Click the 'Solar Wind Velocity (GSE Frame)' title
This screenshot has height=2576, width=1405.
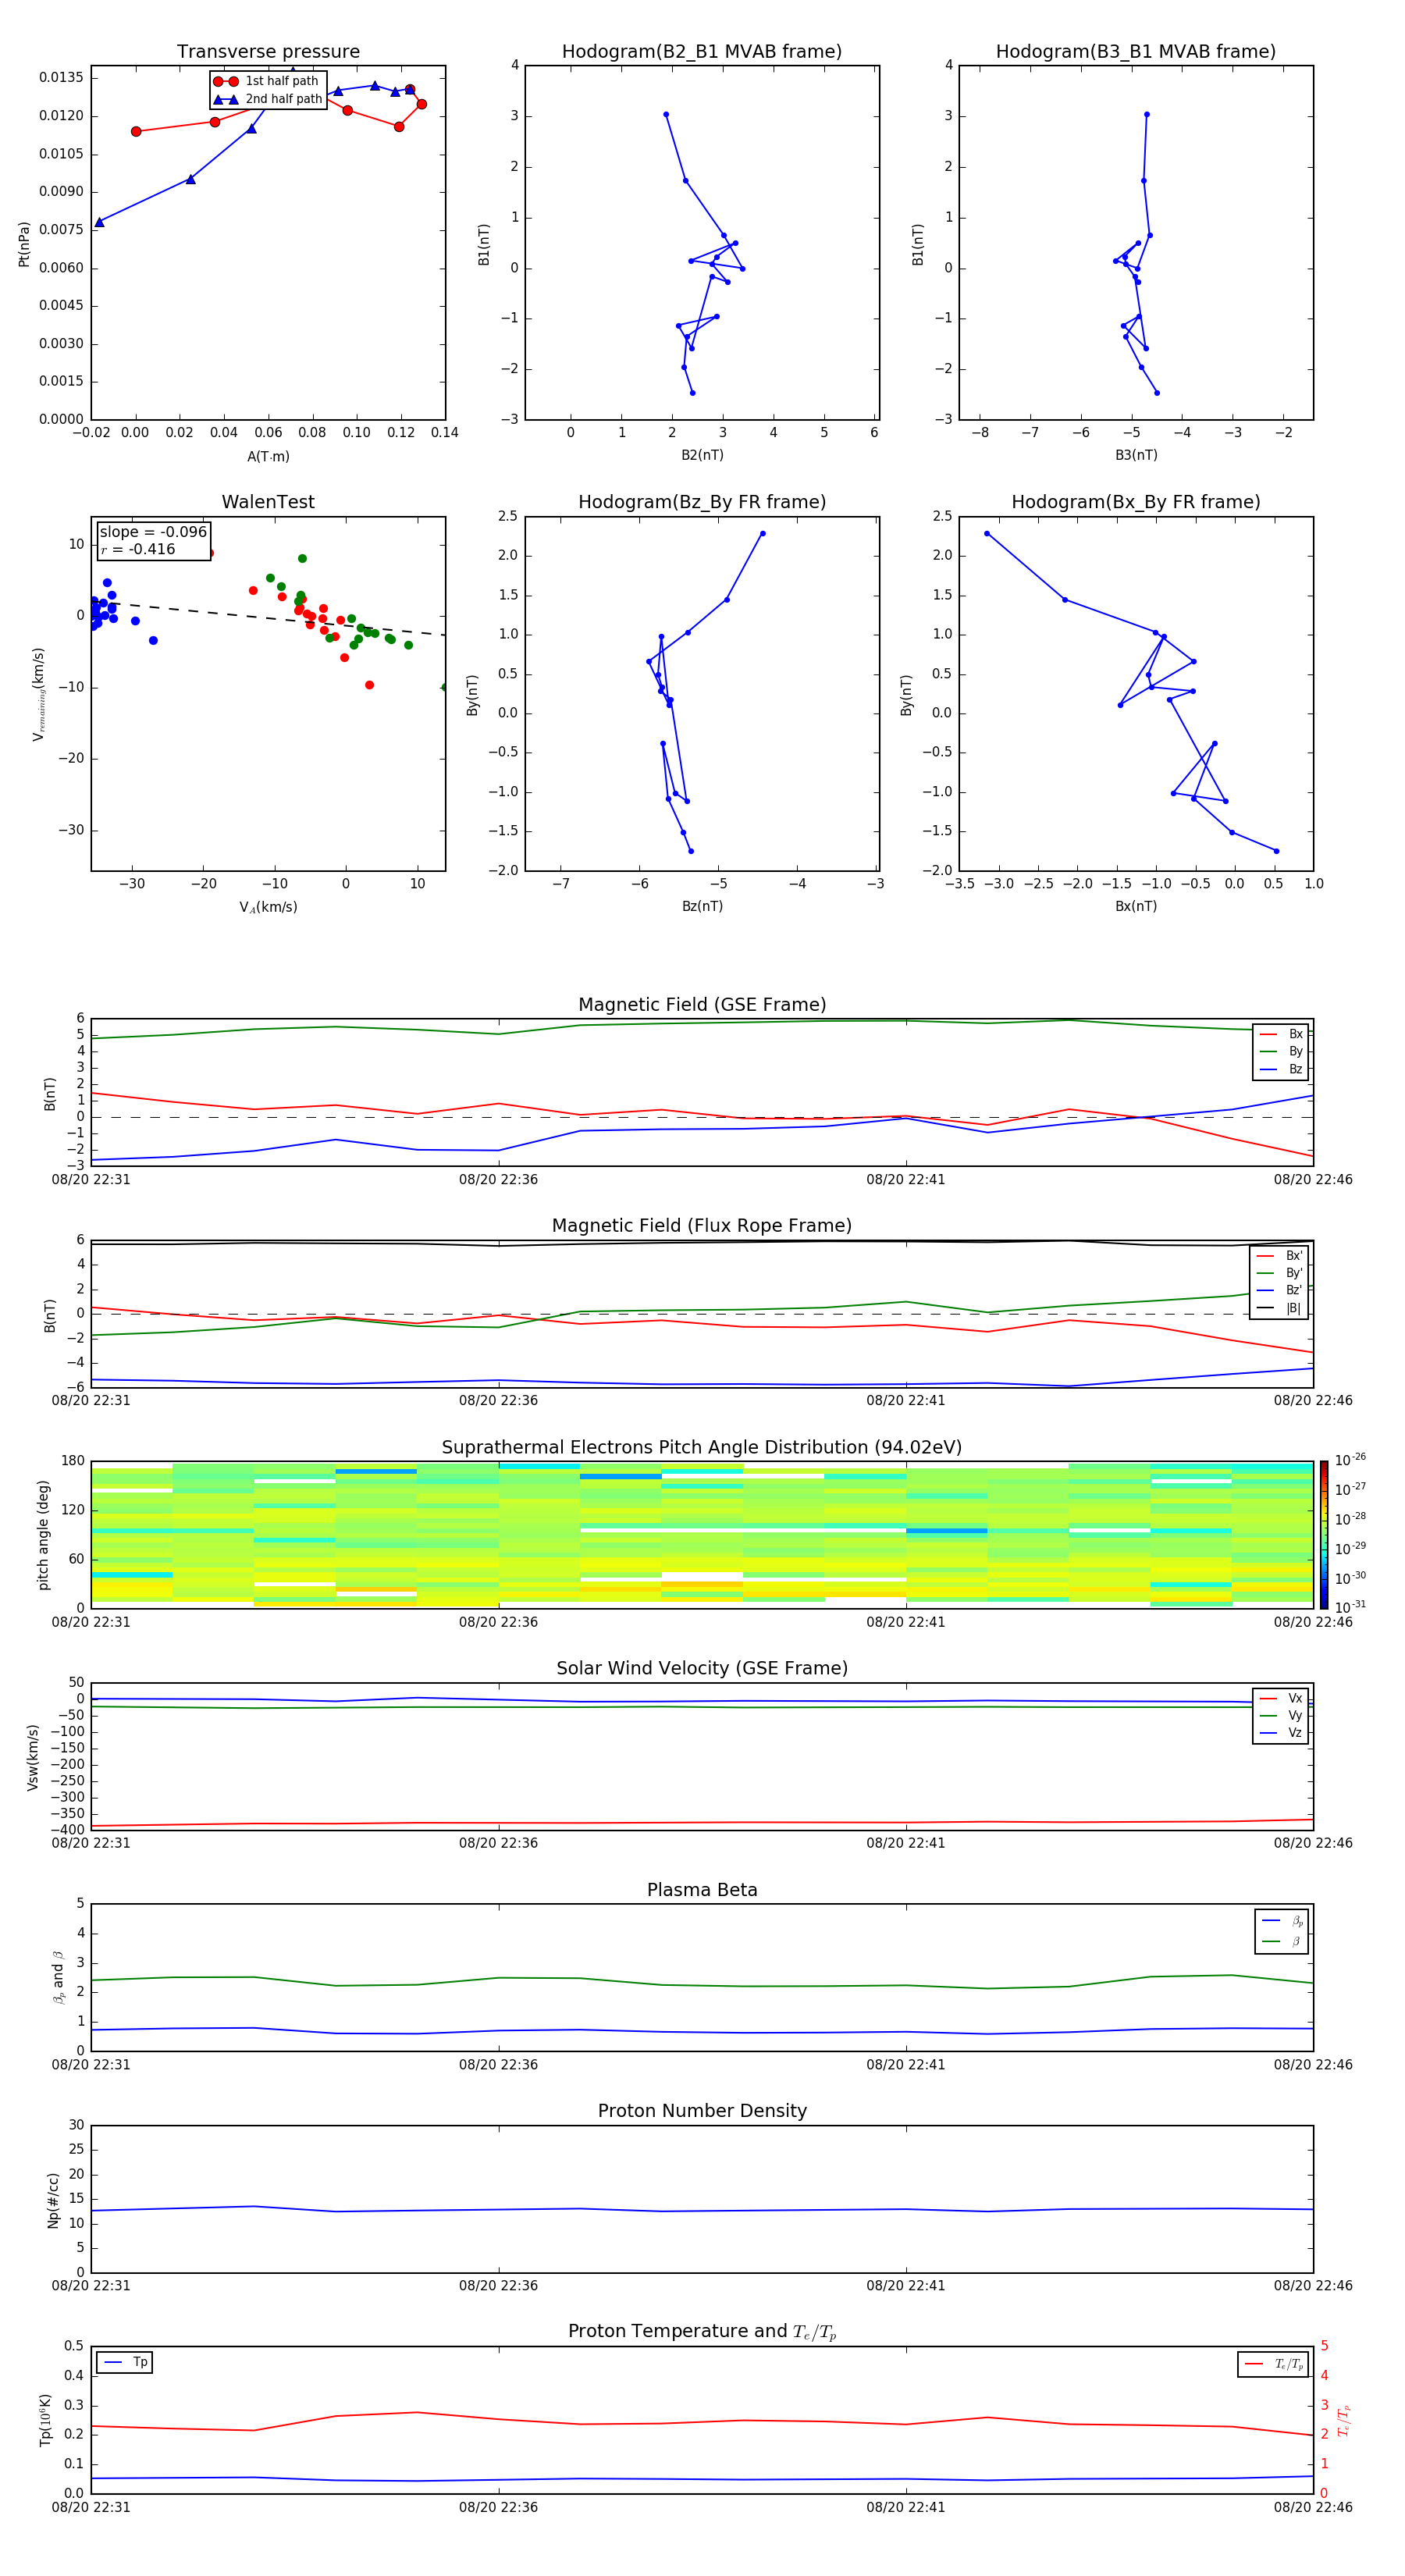pyautogui.click(x=702, y=1668)
